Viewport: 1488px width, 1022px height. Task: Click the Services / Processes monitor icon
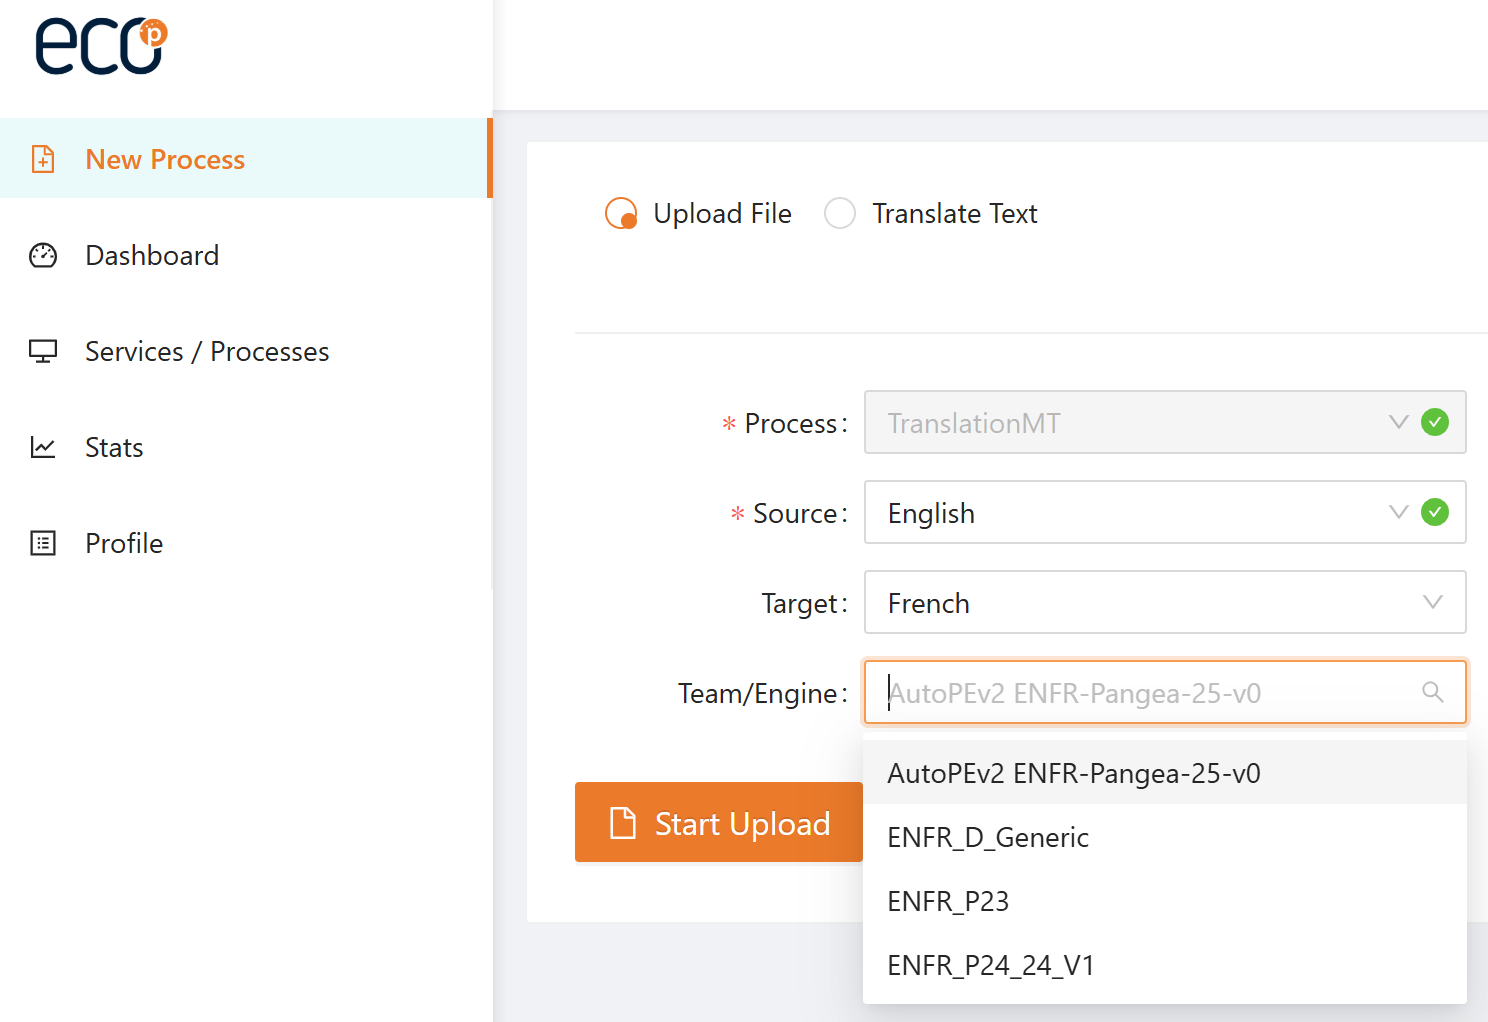point(43,352)
